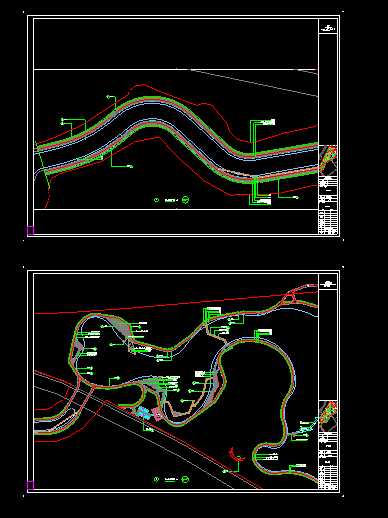
Task: Click the white callout label right of the upper road
Action: pyautogui.click(x=269, y=122)
